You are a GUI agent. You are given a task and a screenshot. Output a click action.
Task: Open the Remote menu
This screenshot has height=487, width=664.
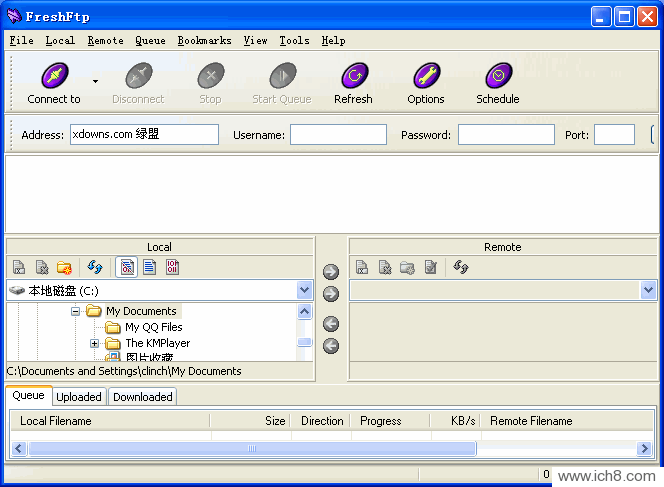point(105,41)
